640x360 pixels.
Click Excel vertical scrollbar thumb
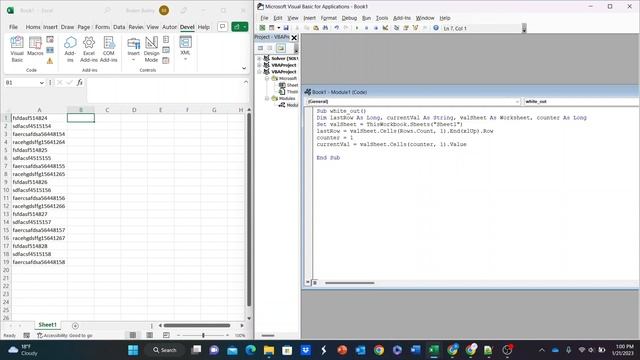tap(249, 210)
